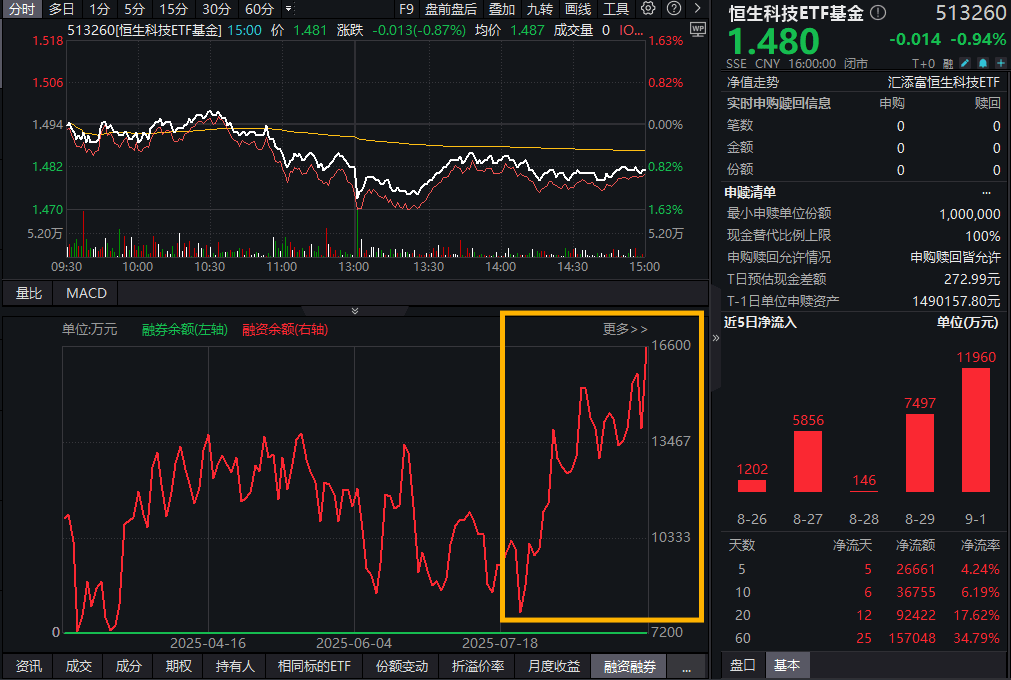Click the pencil note icon
Screen dimensions: 1011x680
(966, 62)
